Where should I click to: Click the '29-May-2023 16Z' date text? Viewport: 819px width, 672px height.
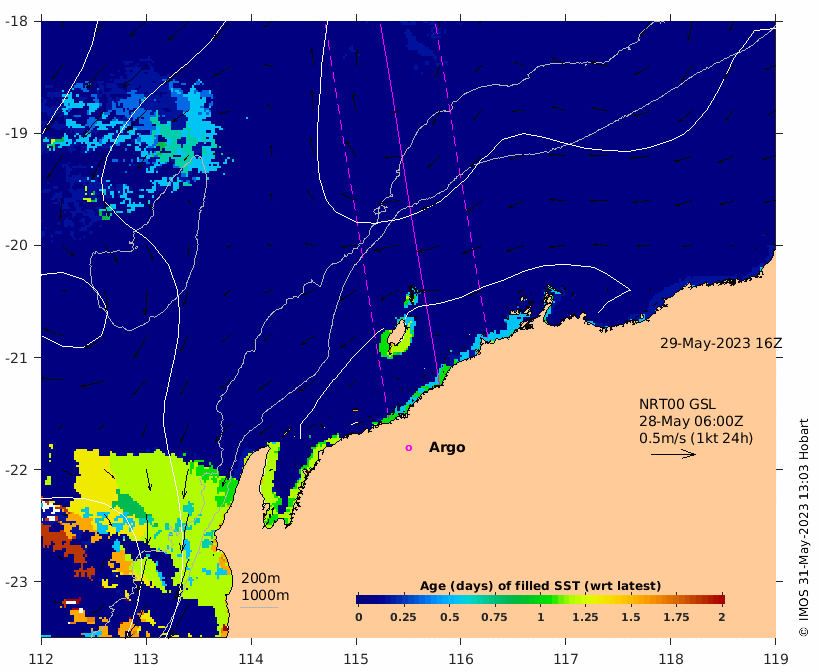[721, 344]
